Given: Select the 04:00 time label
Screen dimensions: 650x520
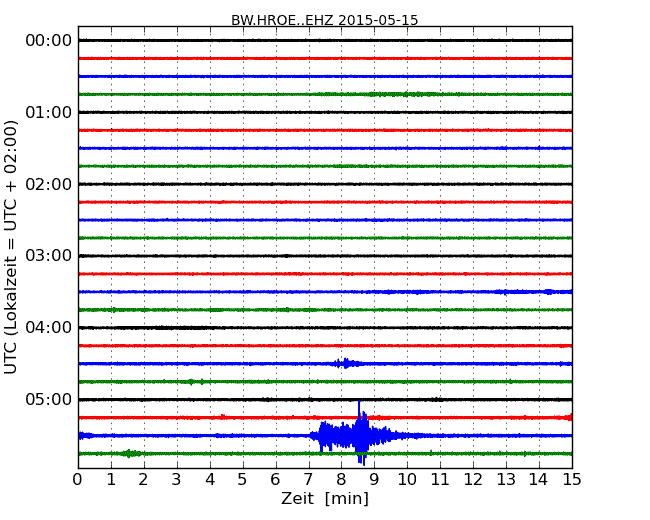Looking at the screenshot, I should coord(49,328).
